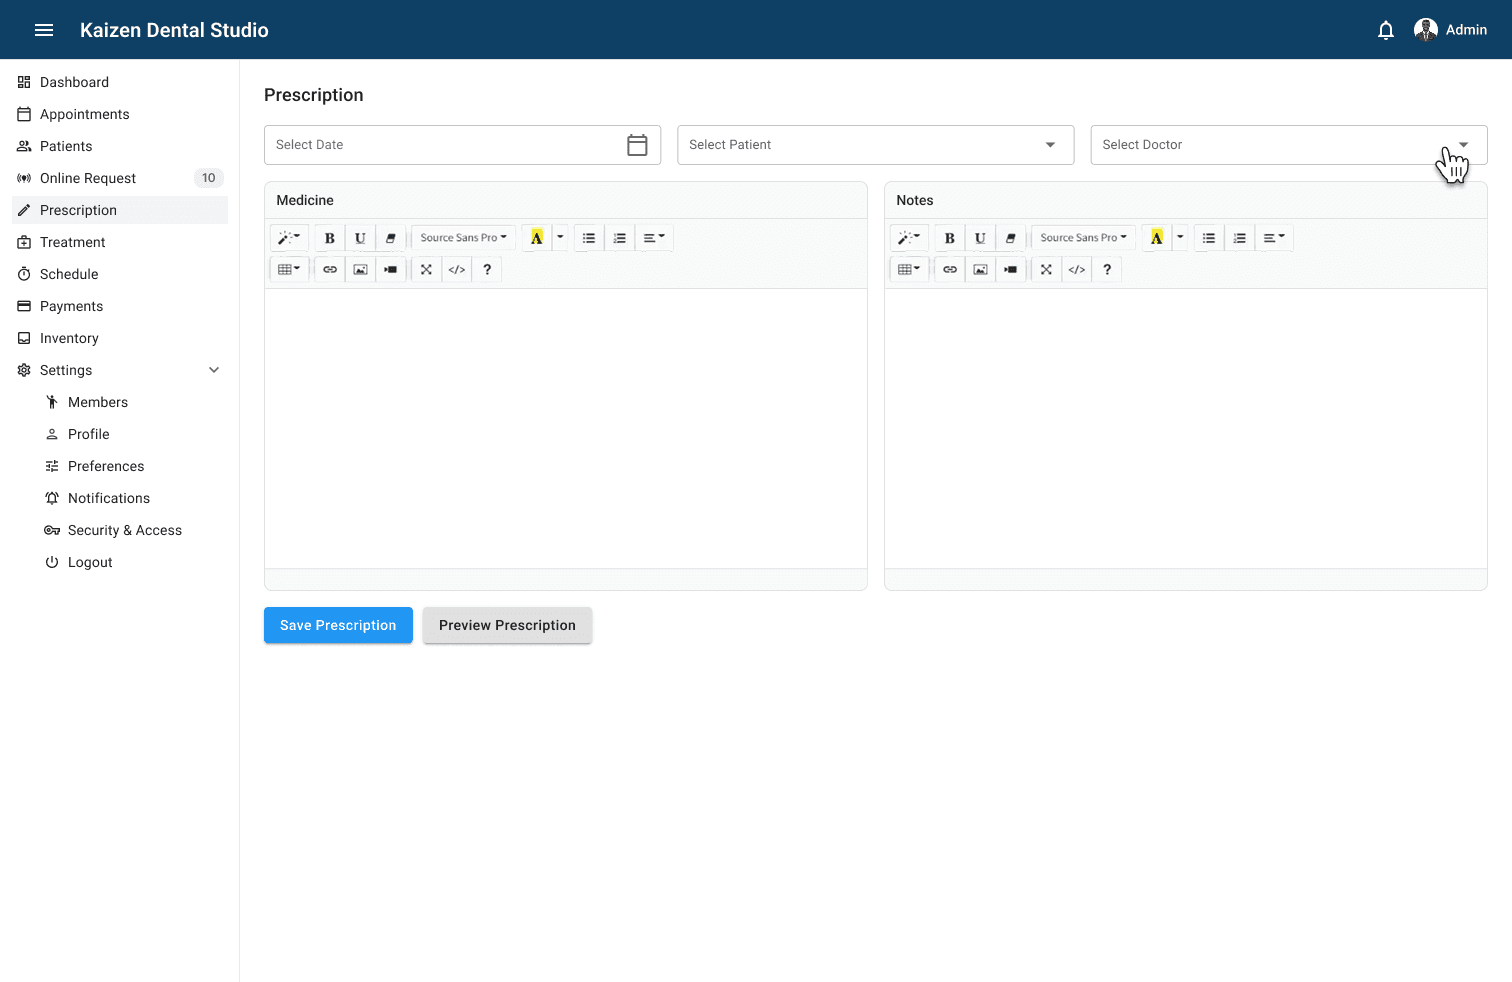The image size is (1512, 982).
Task: Open Source Sans Pro font dropdown in Medicine
Action: point(463,238)
